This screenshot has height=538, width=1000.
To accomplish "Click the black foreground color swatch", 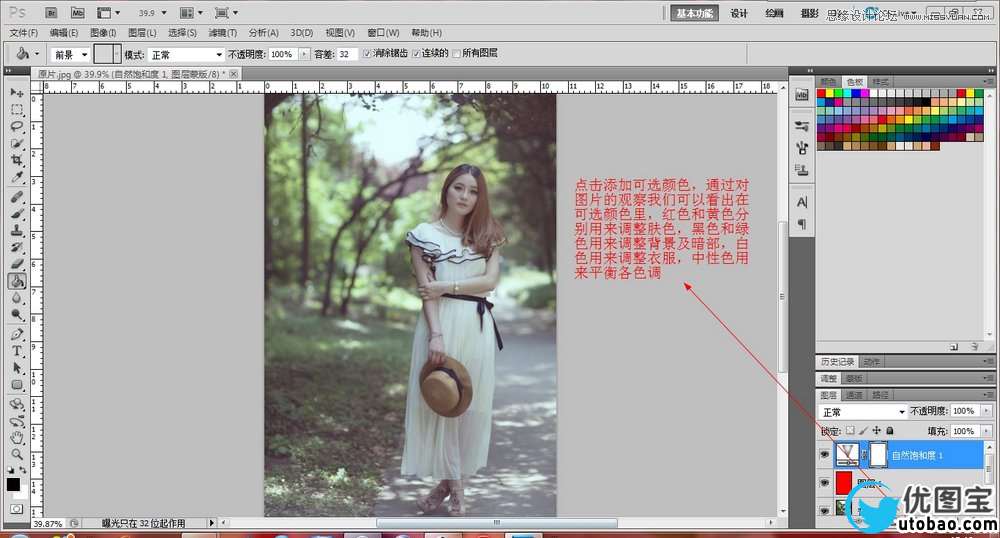I will [x=13, y=484].
